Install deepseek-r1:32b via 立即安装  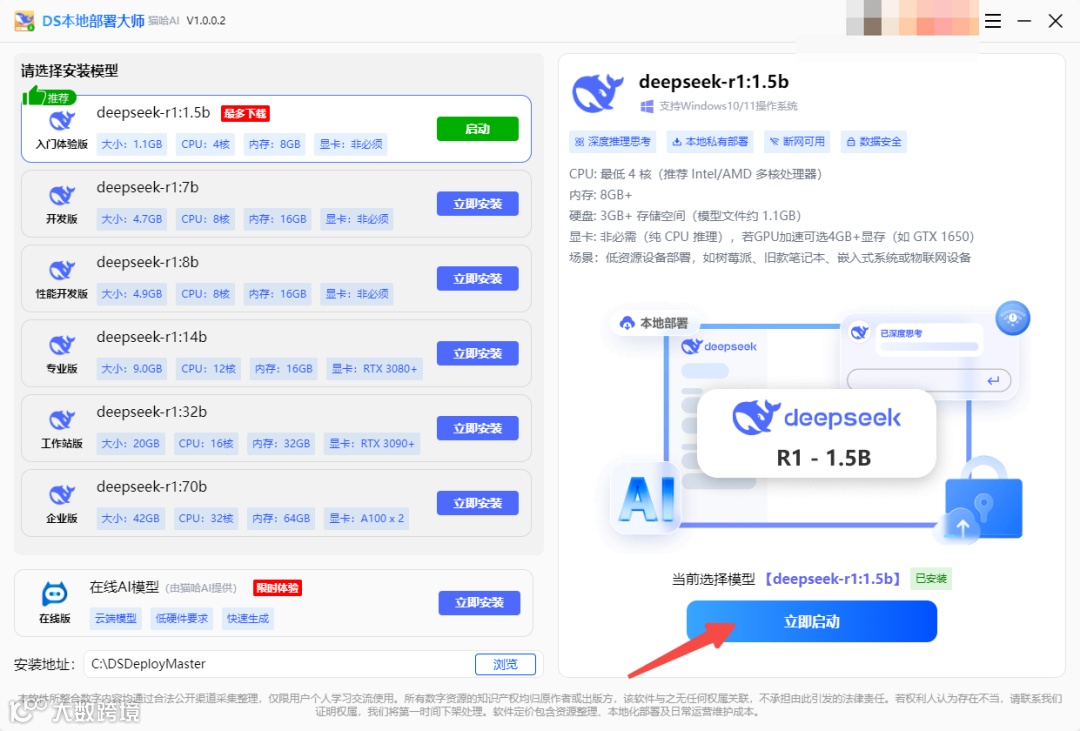477,428
